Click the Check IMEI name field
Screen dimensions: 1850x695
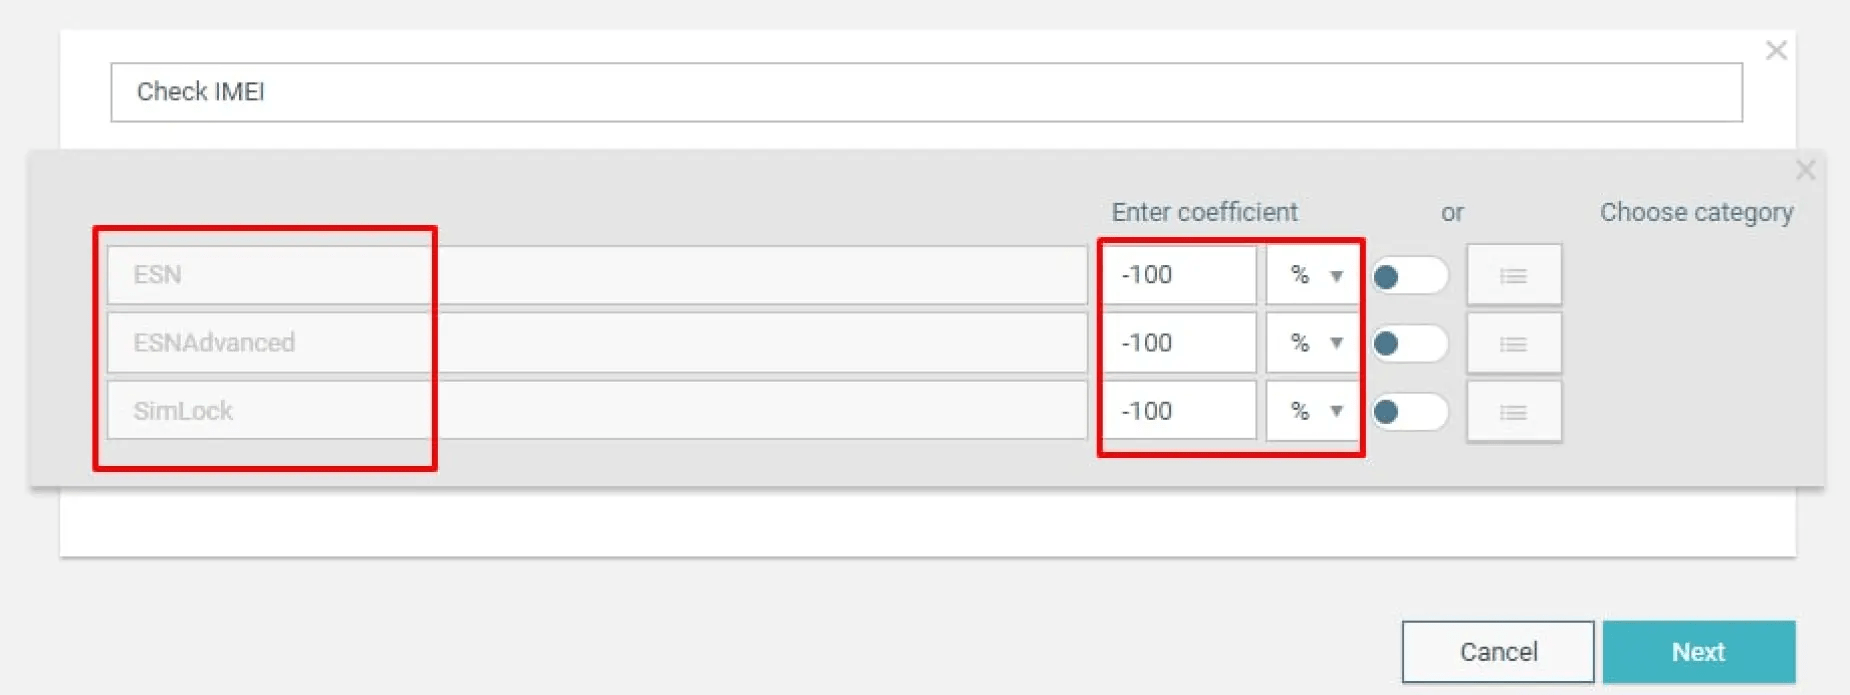coord(926,92)
